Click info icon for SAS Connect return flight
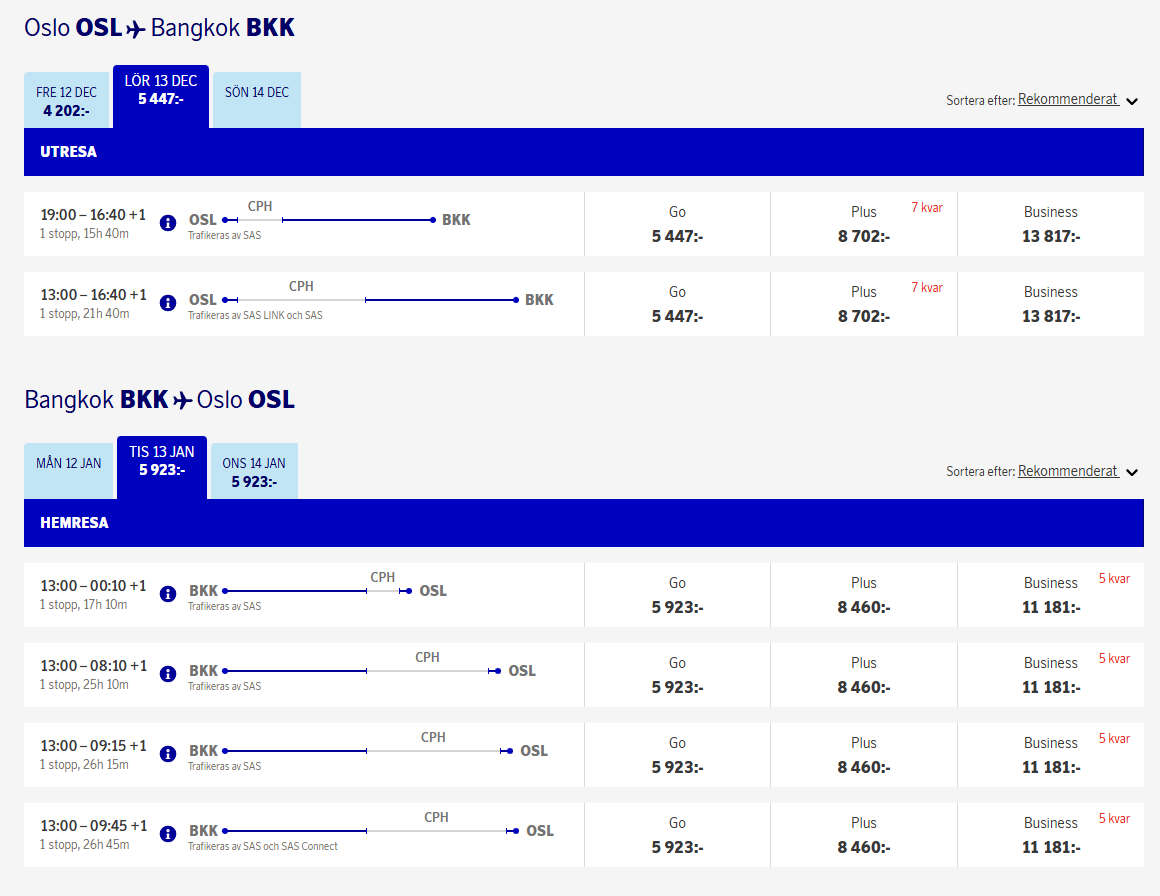The height and width of the screenshot is (896, 1160). [168, 833]
